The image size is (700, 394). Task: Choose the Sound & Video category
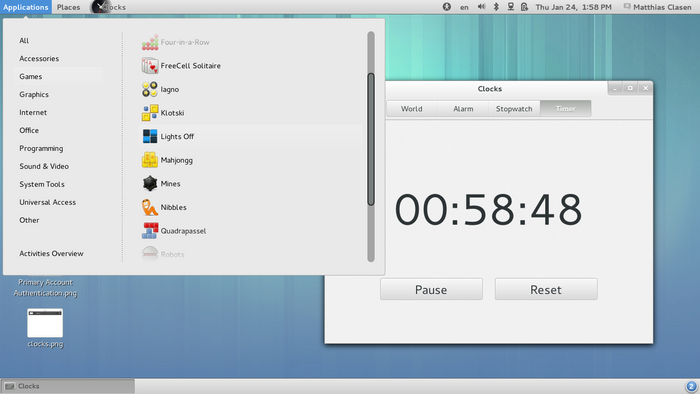tap(44, 166)
